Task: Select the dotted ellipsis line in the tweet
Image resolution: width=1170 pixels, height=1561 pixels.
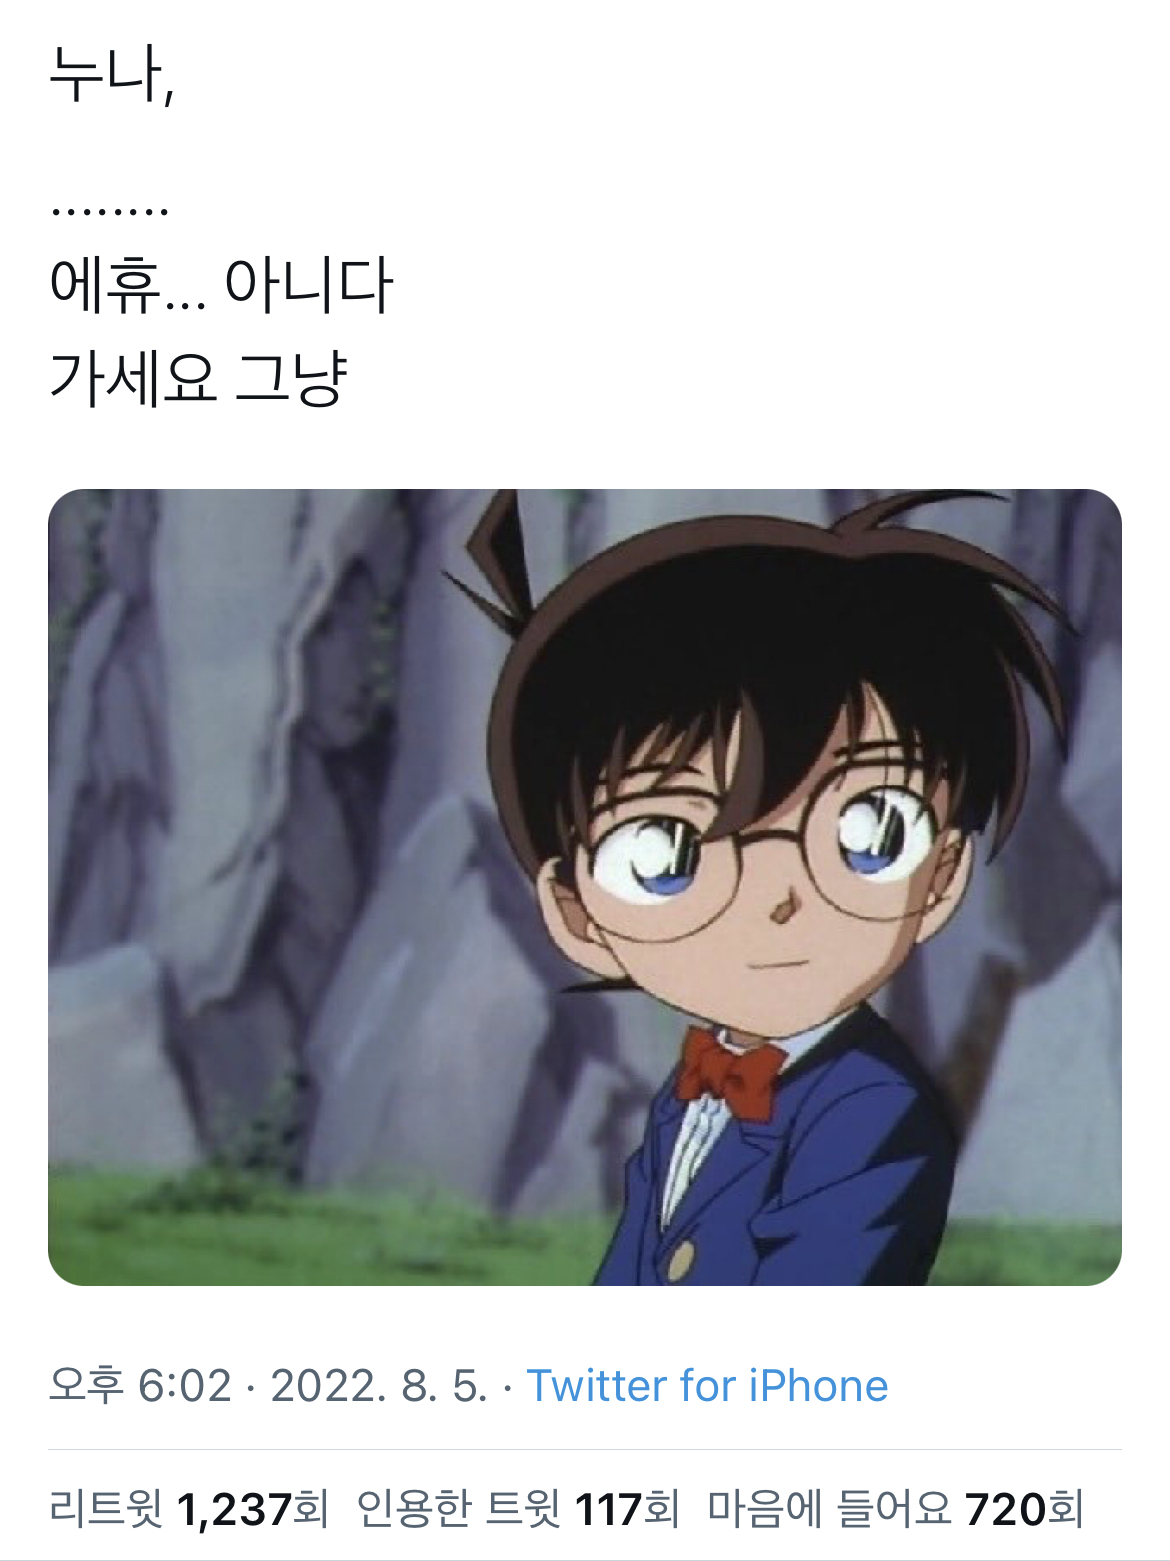Action: coord(109,212)
